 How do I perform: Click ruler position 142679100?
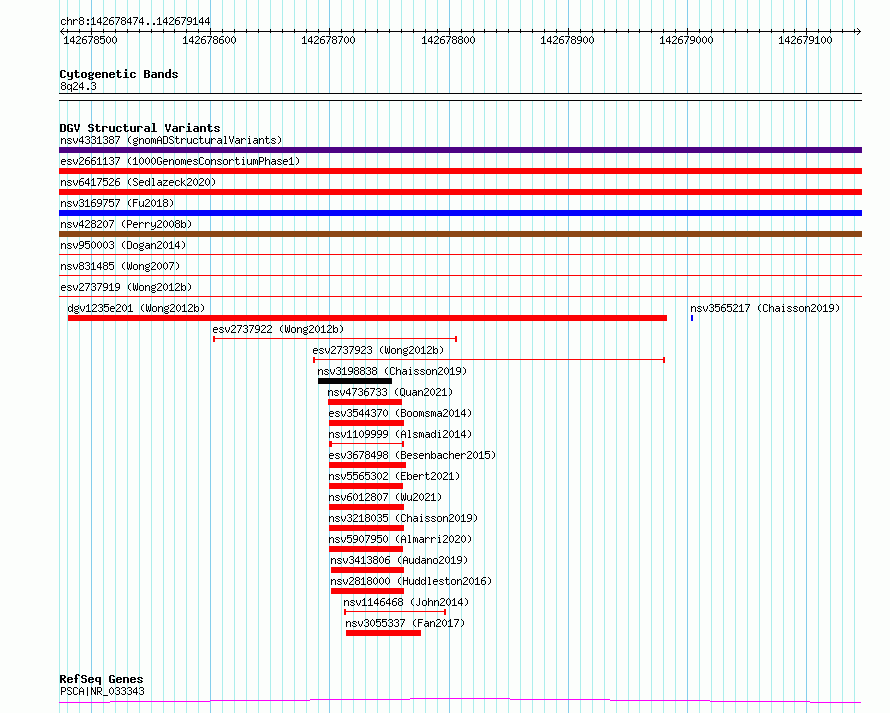pyautogui.click(x=805, y=40)
